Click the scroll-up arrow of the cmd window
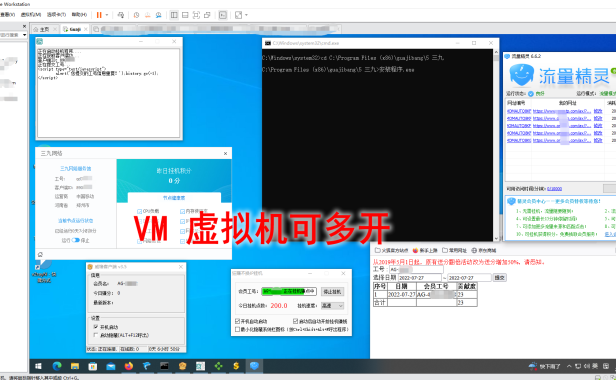Image resolution: width=616 pixels, height=380 pixels. click(x=496, y=52)
